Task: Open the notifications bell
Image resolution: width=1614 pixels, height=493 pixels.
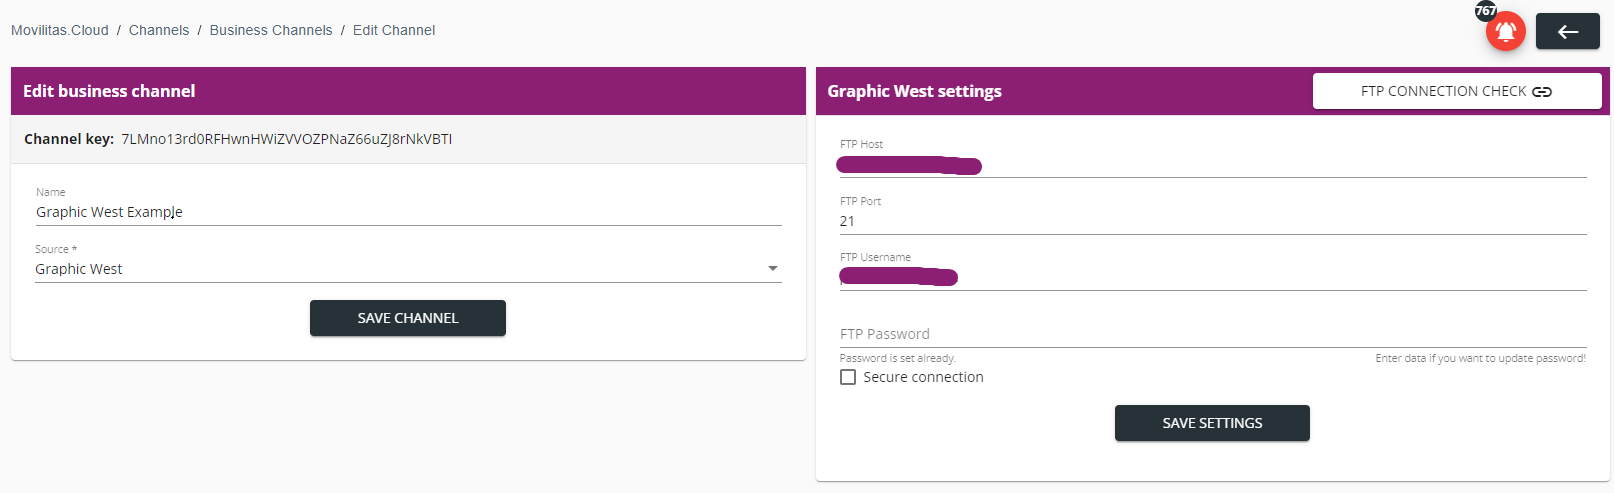Action: click(1505, 32)
